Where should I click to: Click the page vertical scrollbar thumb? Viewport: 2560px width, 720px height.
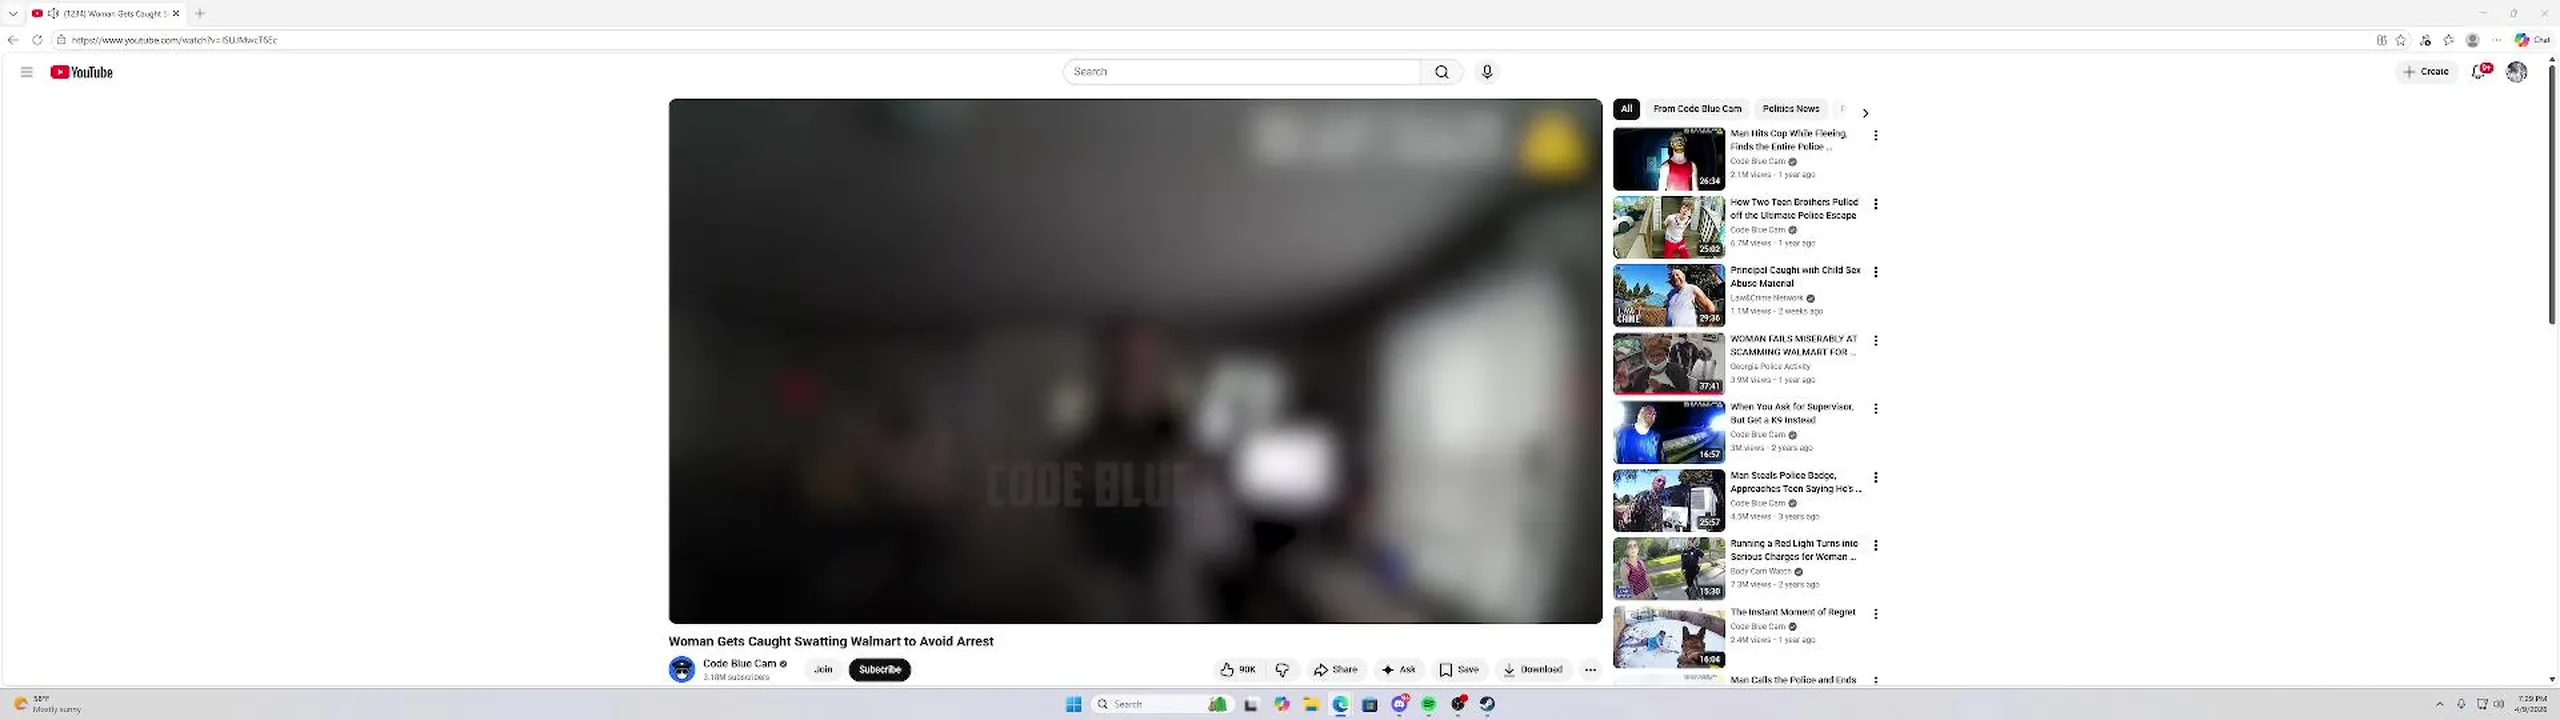2552,195
